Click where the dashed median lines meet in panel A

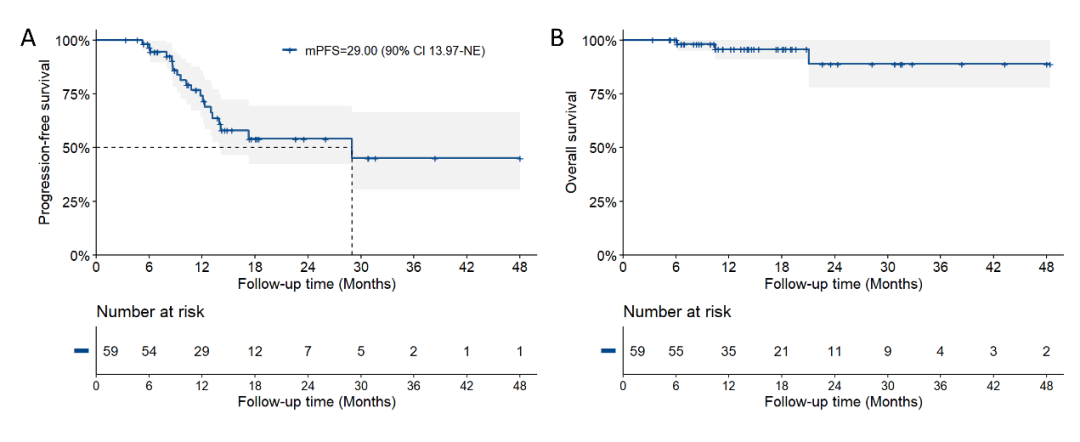click(x=352, y=148)
